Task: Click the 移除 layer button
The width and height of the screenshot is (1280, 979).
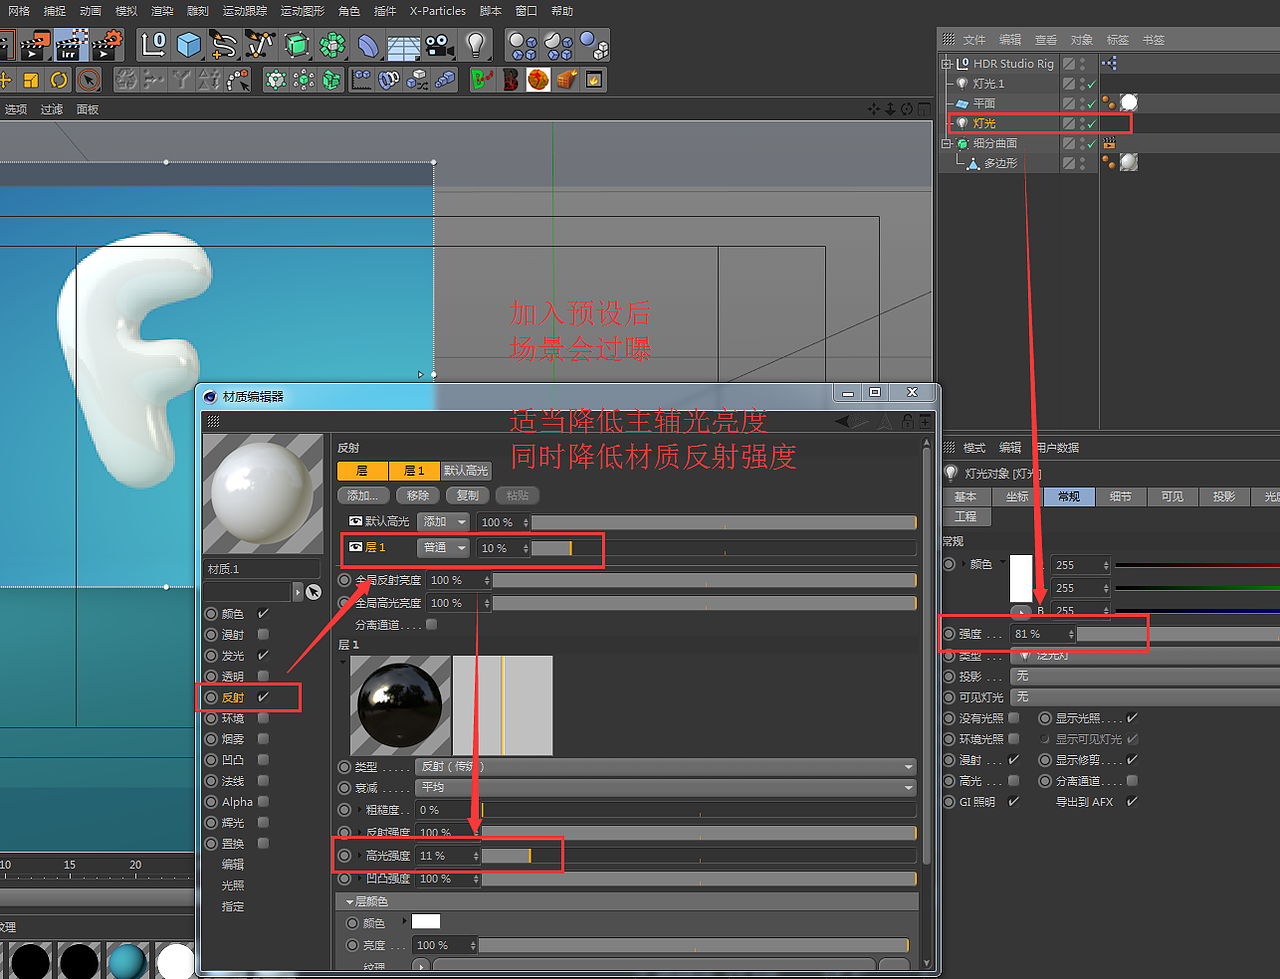Action: coord(418,495)
